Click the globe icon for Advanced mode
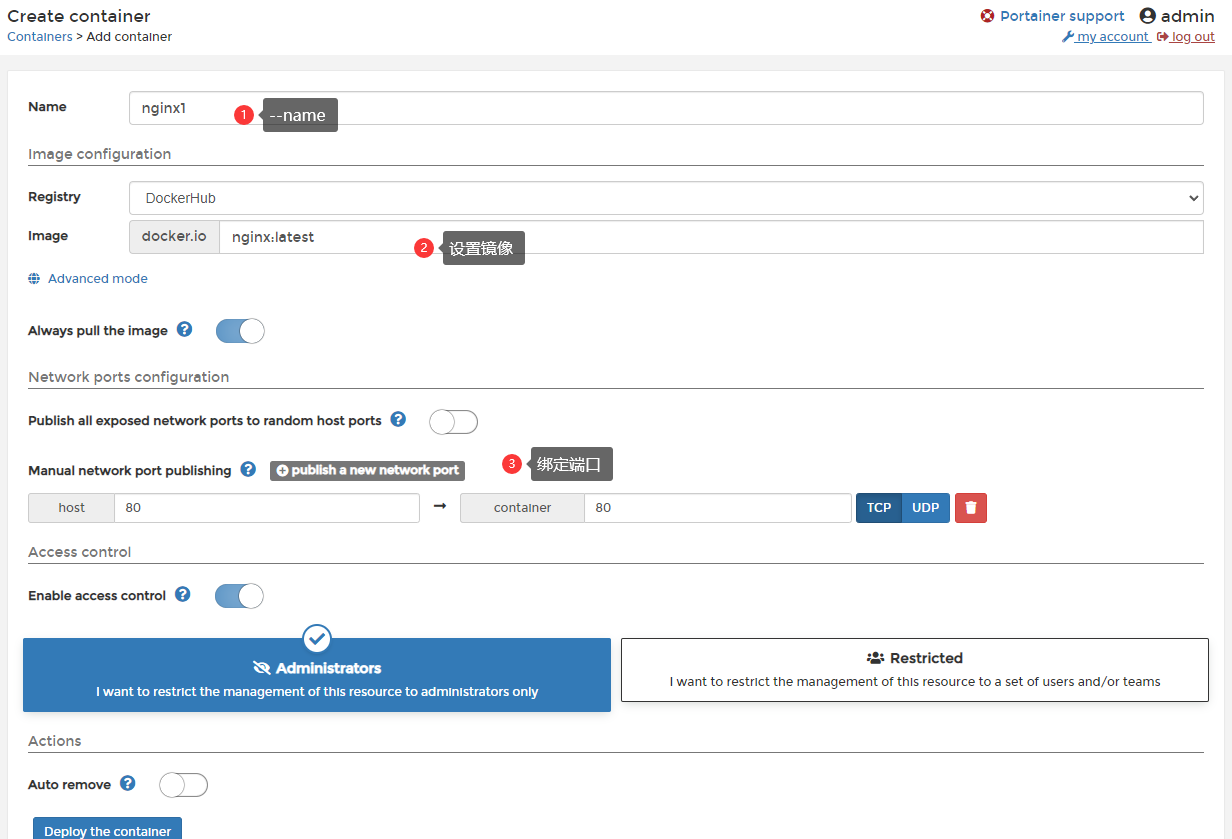 34,279
